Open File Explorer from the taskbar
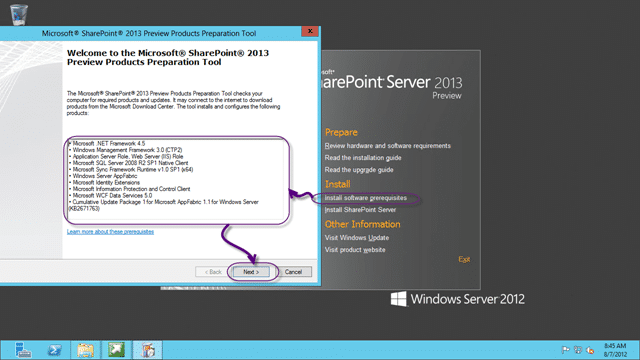This screenshot has height=360, width=640. pyautogui.click(x=85, y=350)
